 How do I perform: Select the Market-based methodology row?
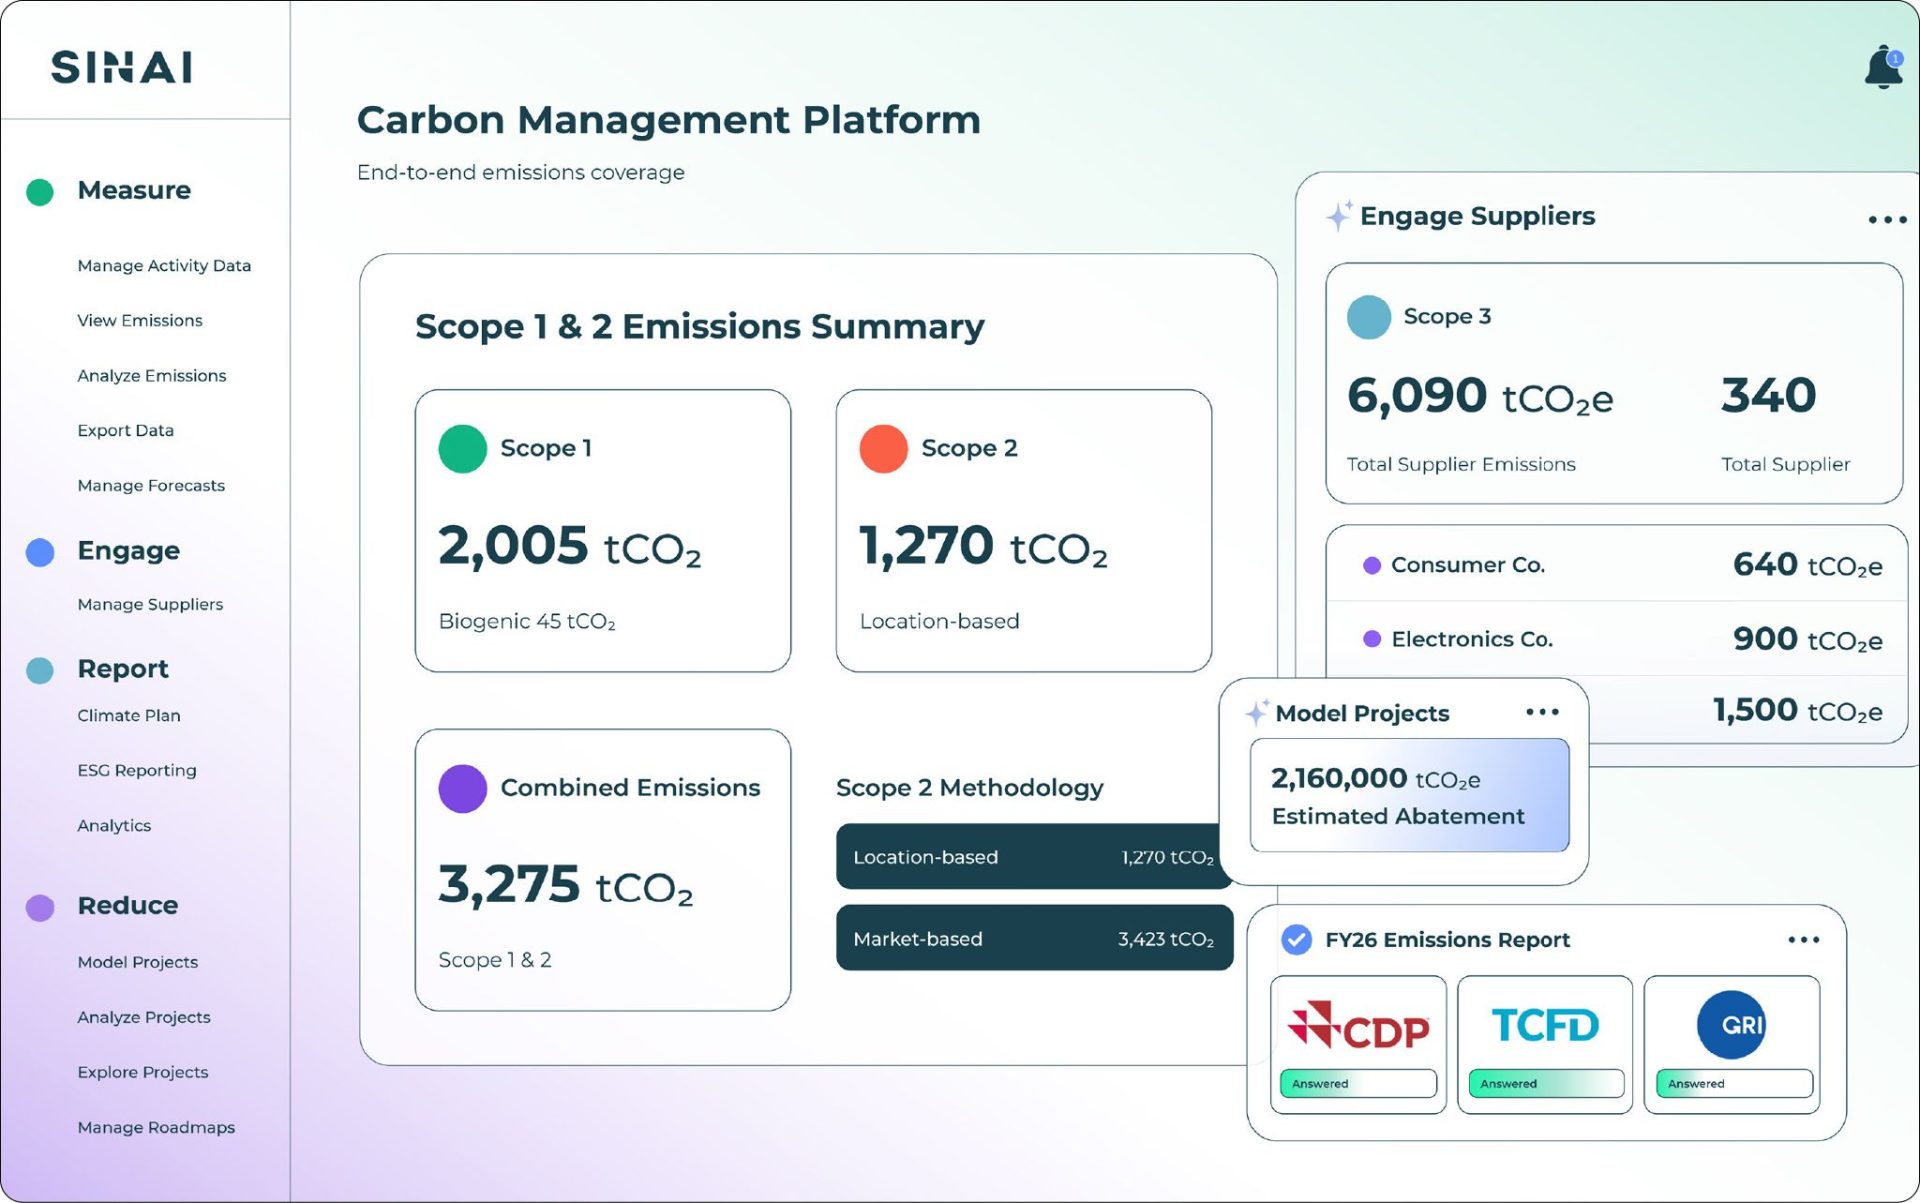tap(1034, 938)
